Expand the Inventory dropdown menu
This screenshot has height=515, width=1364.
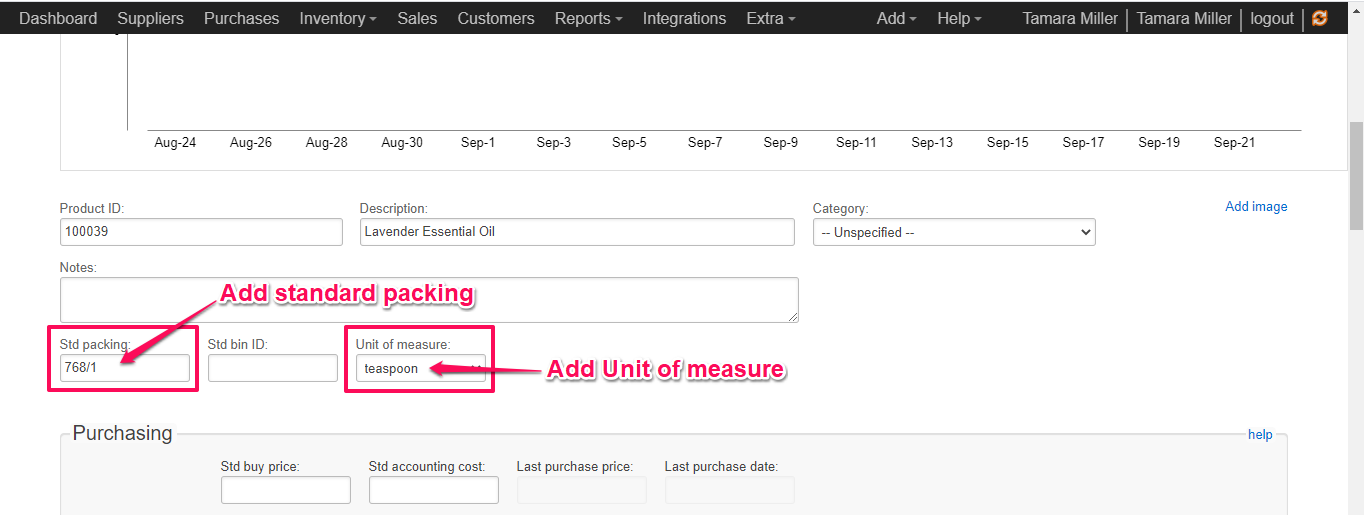pyautogui.click(x=338, y=18)
